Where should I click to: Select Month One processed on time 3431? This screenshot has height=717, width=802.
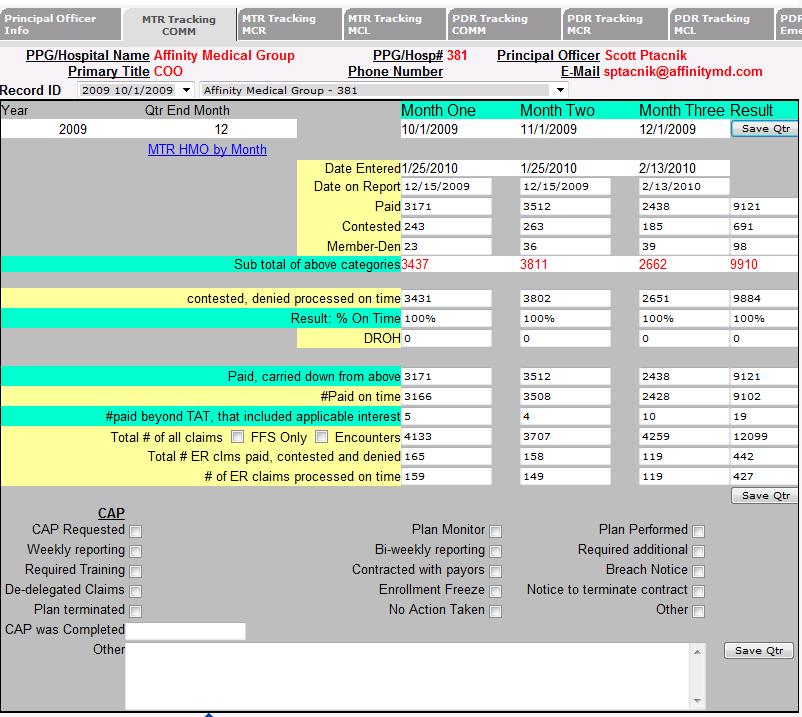click(447, 299)
